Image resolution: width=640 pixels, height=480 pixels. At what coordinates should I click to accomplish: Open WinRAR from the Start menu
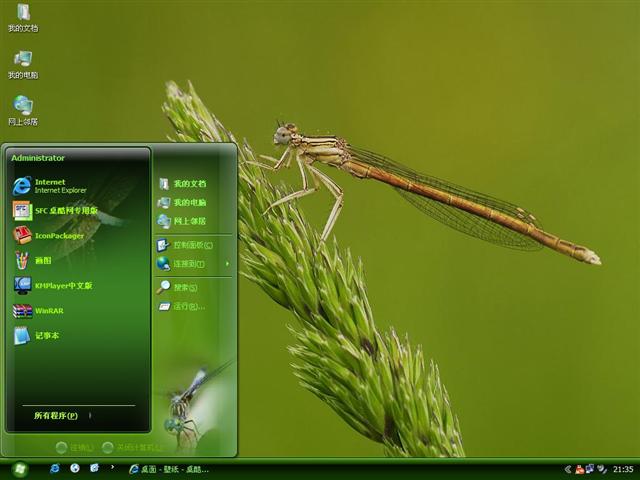[38, 311]
